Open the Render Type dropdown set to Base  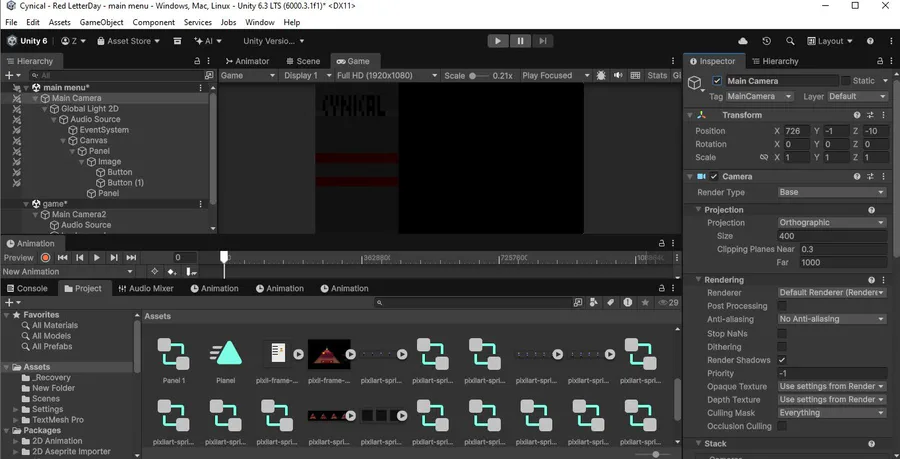(x=832, y=192)
